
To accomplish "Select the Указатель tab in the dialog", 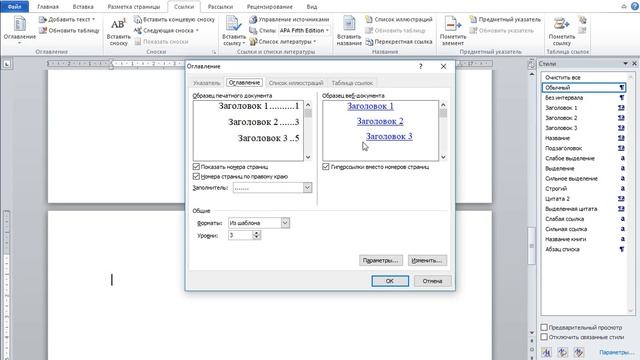I will (207, 83).
